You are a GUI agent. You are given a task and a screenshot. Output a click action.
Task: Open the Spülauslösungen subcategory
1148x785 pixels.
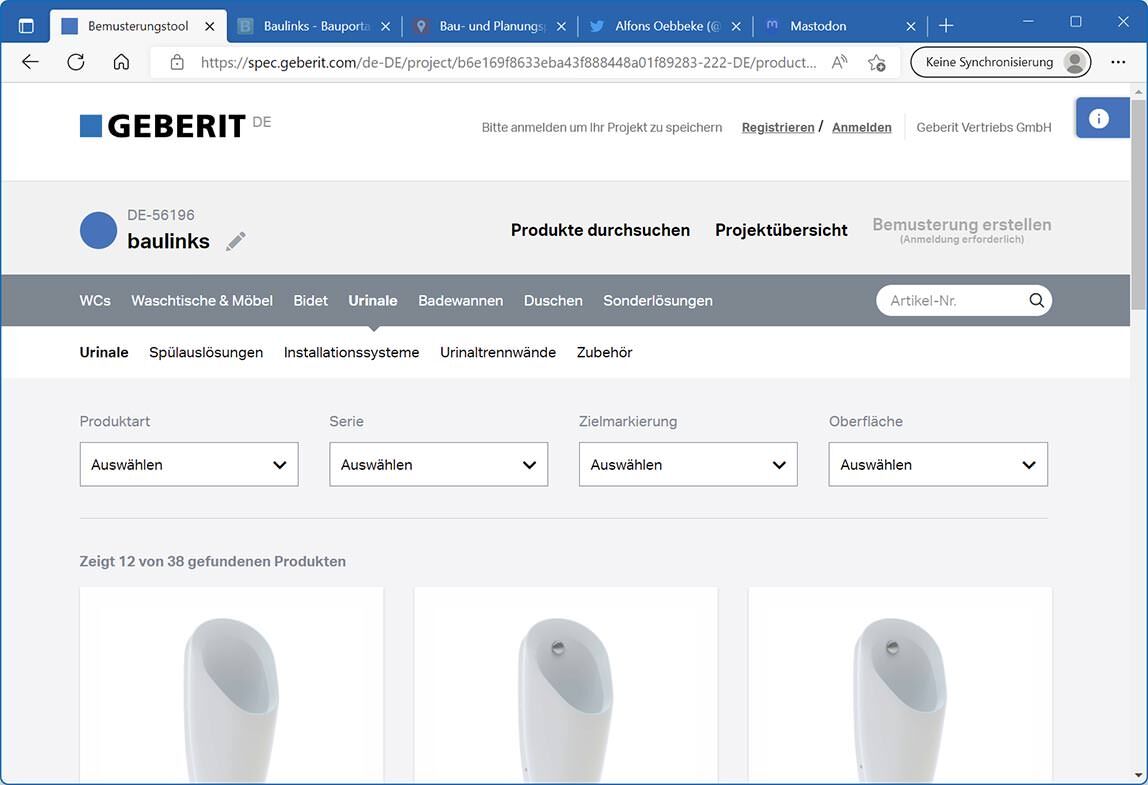pos(206,352)
